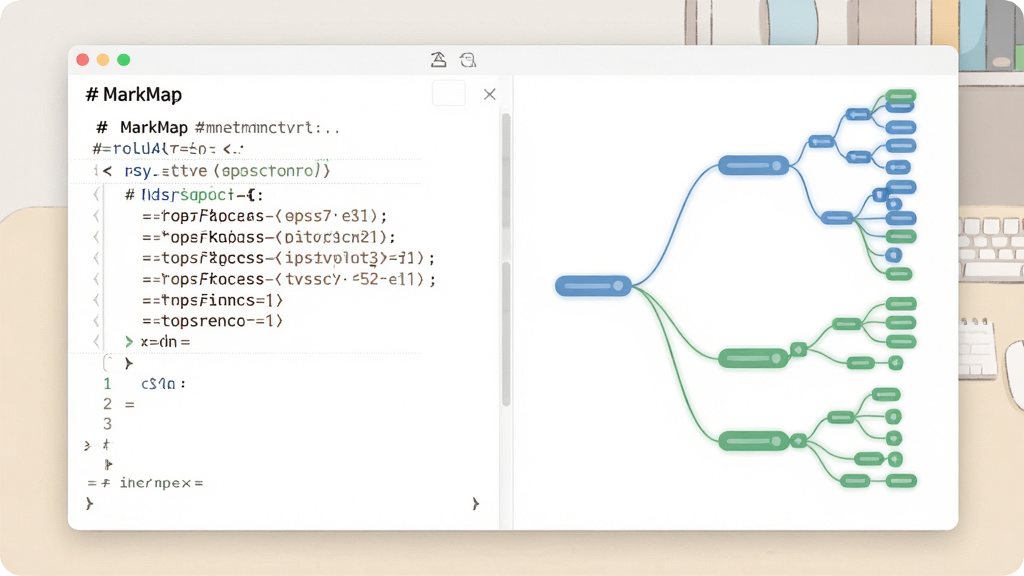Expand the green chevron next to x=dn
The width and height of the screenshot is (1024, 576).
[129, 342]
